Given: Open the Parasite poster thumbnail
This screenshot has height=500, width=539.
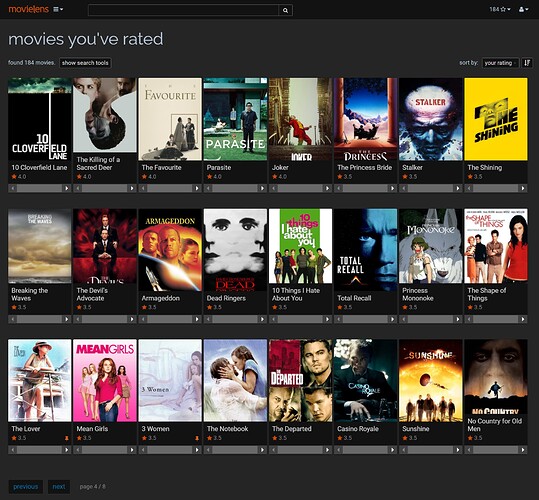Looking at the screenshot, I should pyautogui.click(x=235, y=119).
